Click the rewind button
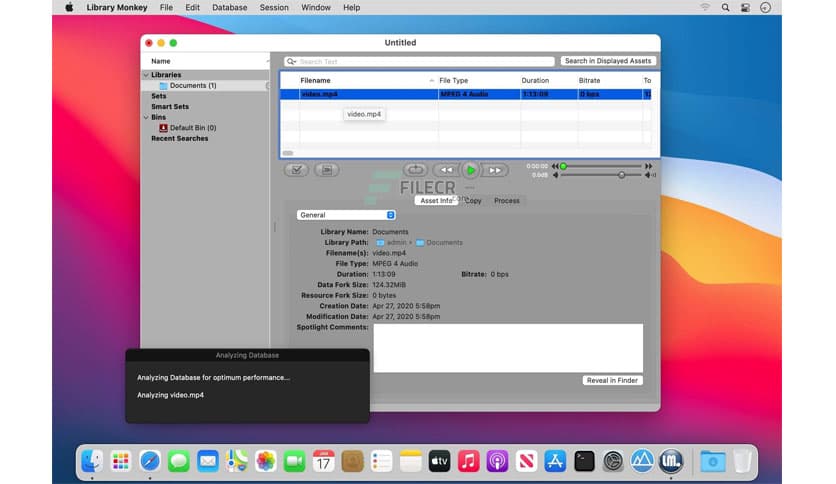 pos(446,170)
